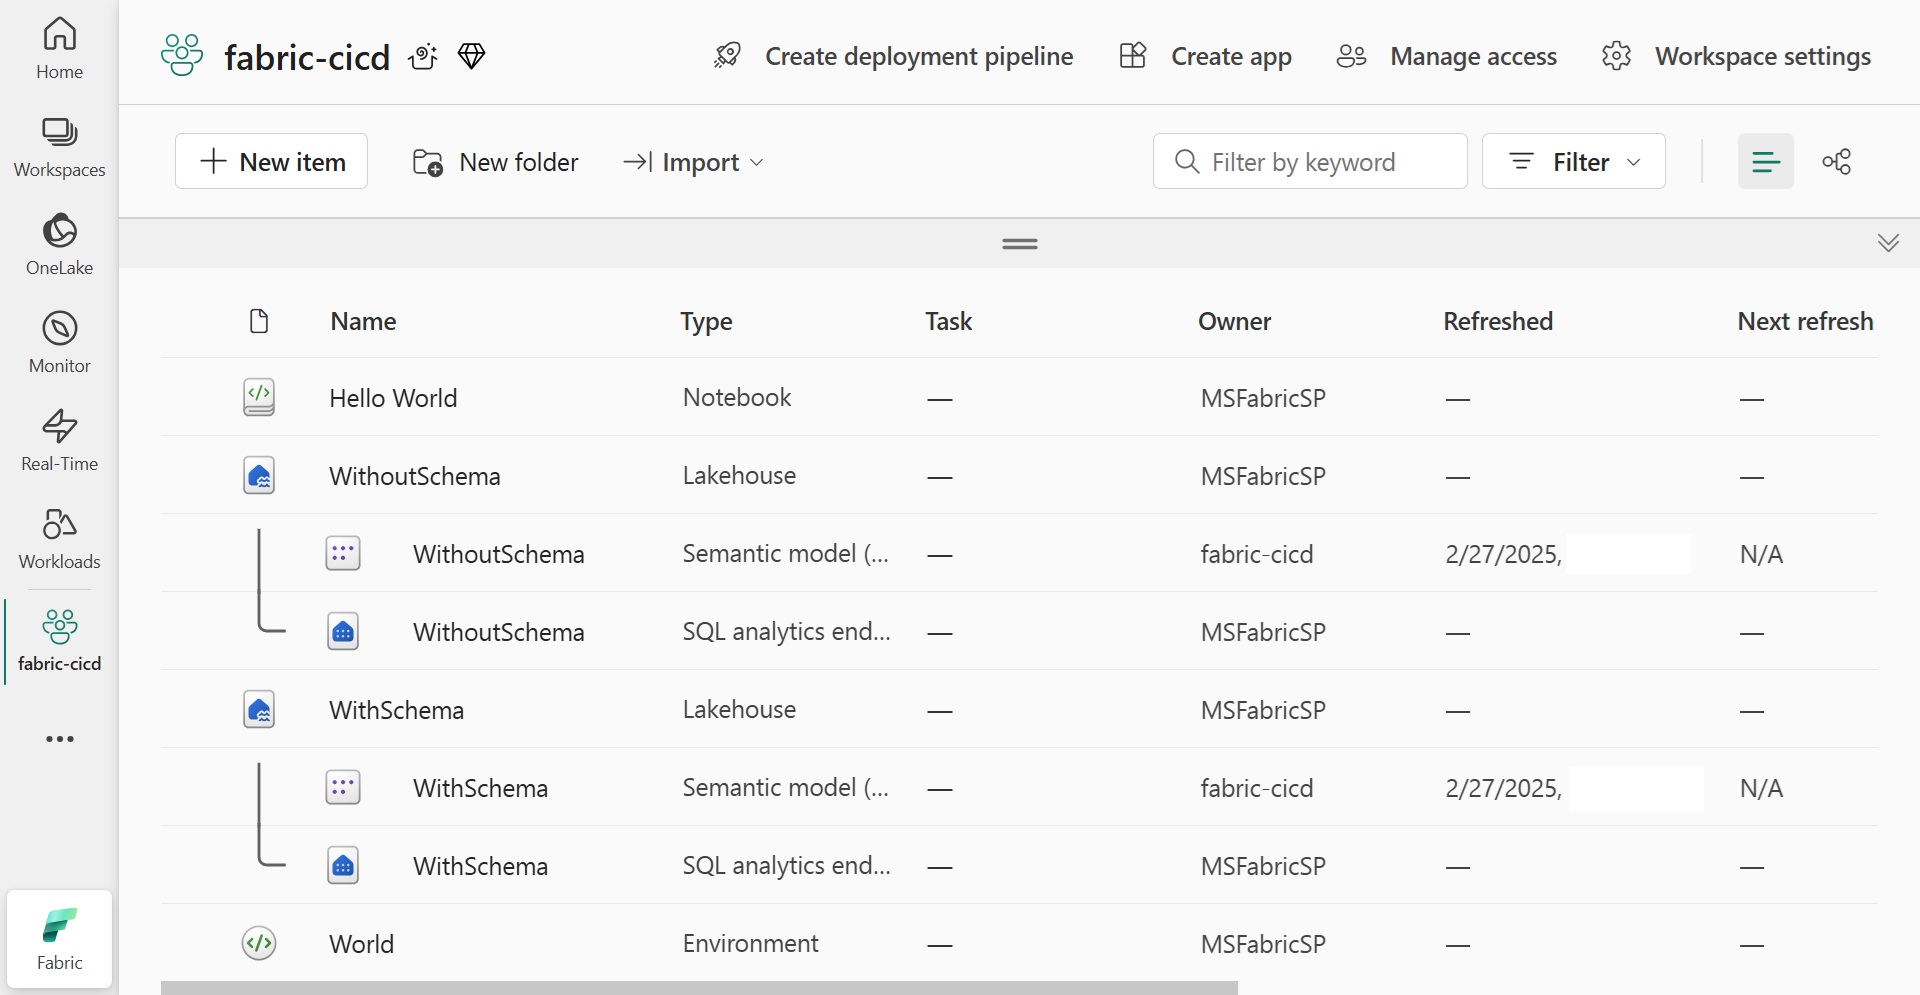Viewport: 1920px width, 995px height.
Task: Click Create app
Action: tap(1205, 56)
